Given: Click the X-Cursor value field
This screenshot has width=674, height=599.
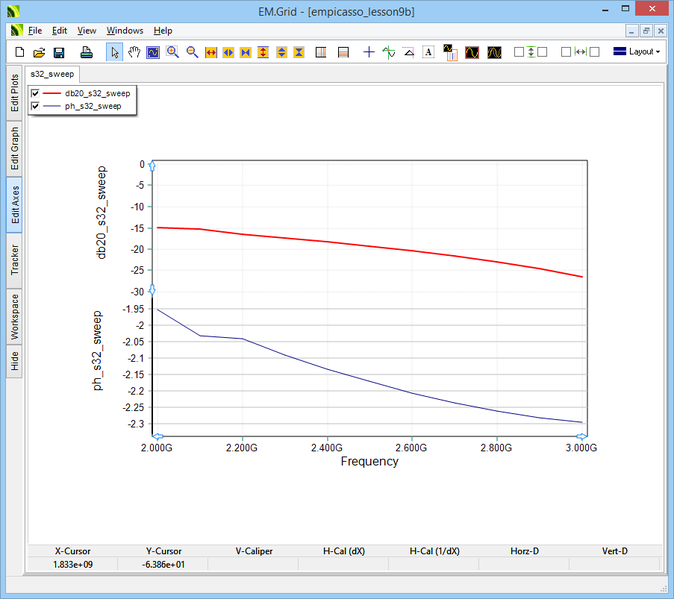Looking at the screenshot, I should (74, 564).
